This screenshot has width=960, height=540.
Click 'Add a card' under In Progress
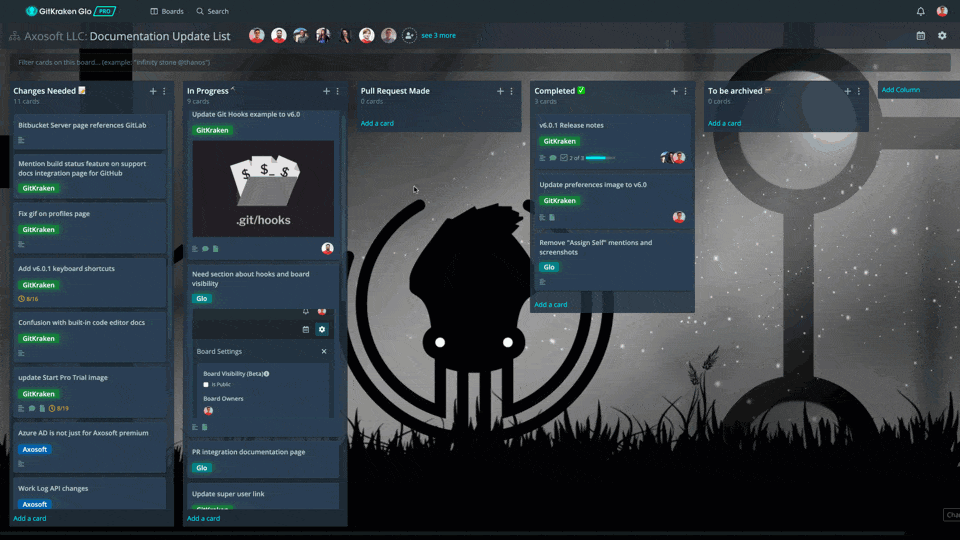(203, 518)
